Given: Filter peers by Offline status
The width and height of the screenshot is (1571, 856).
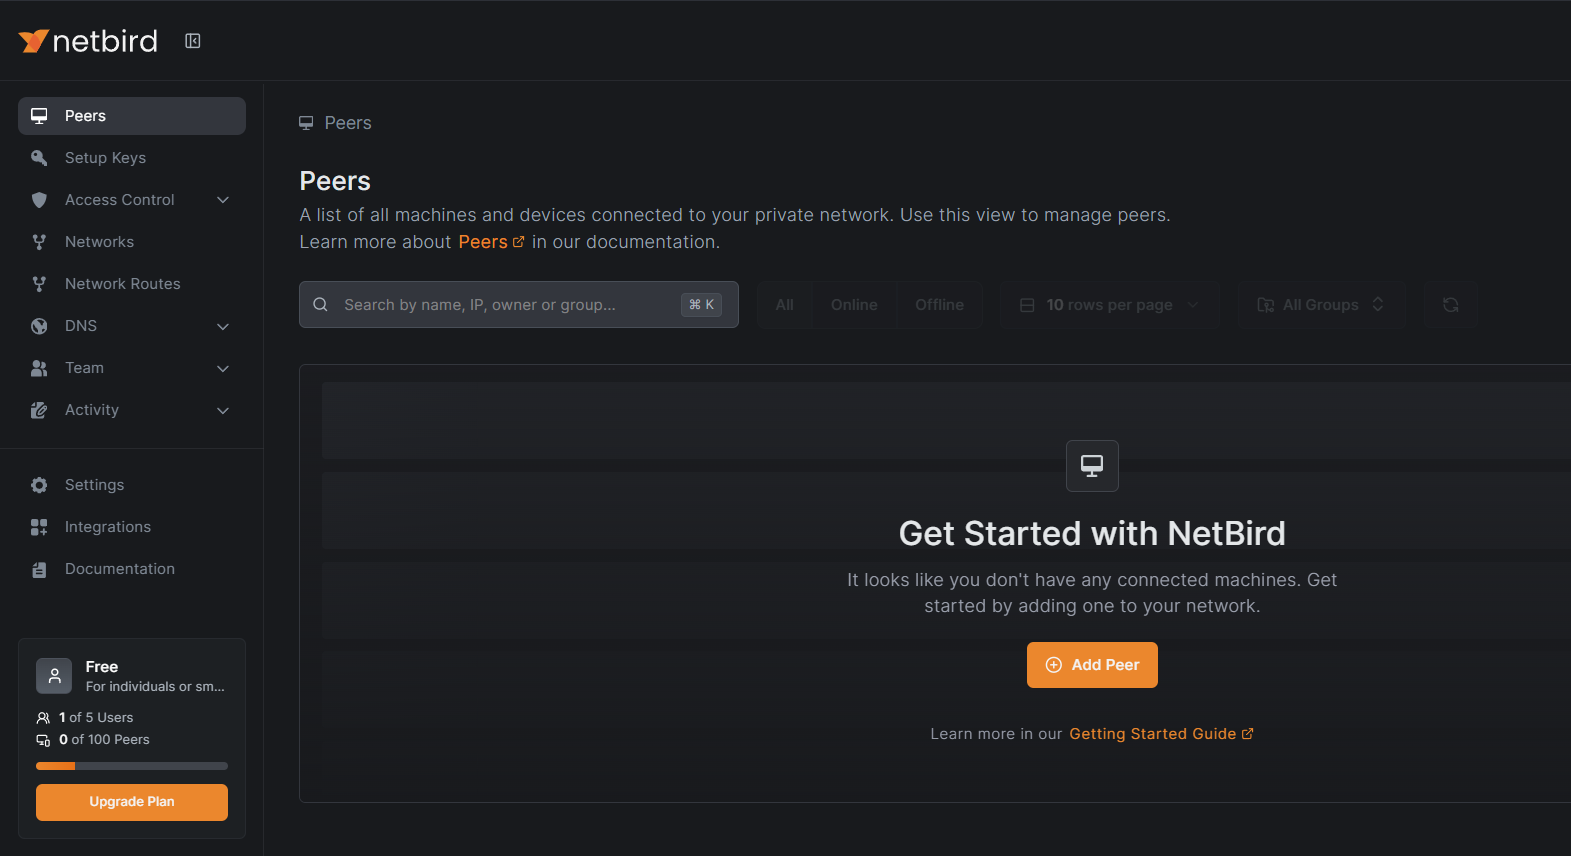Looking at the screenshot, I should [939, 305].
